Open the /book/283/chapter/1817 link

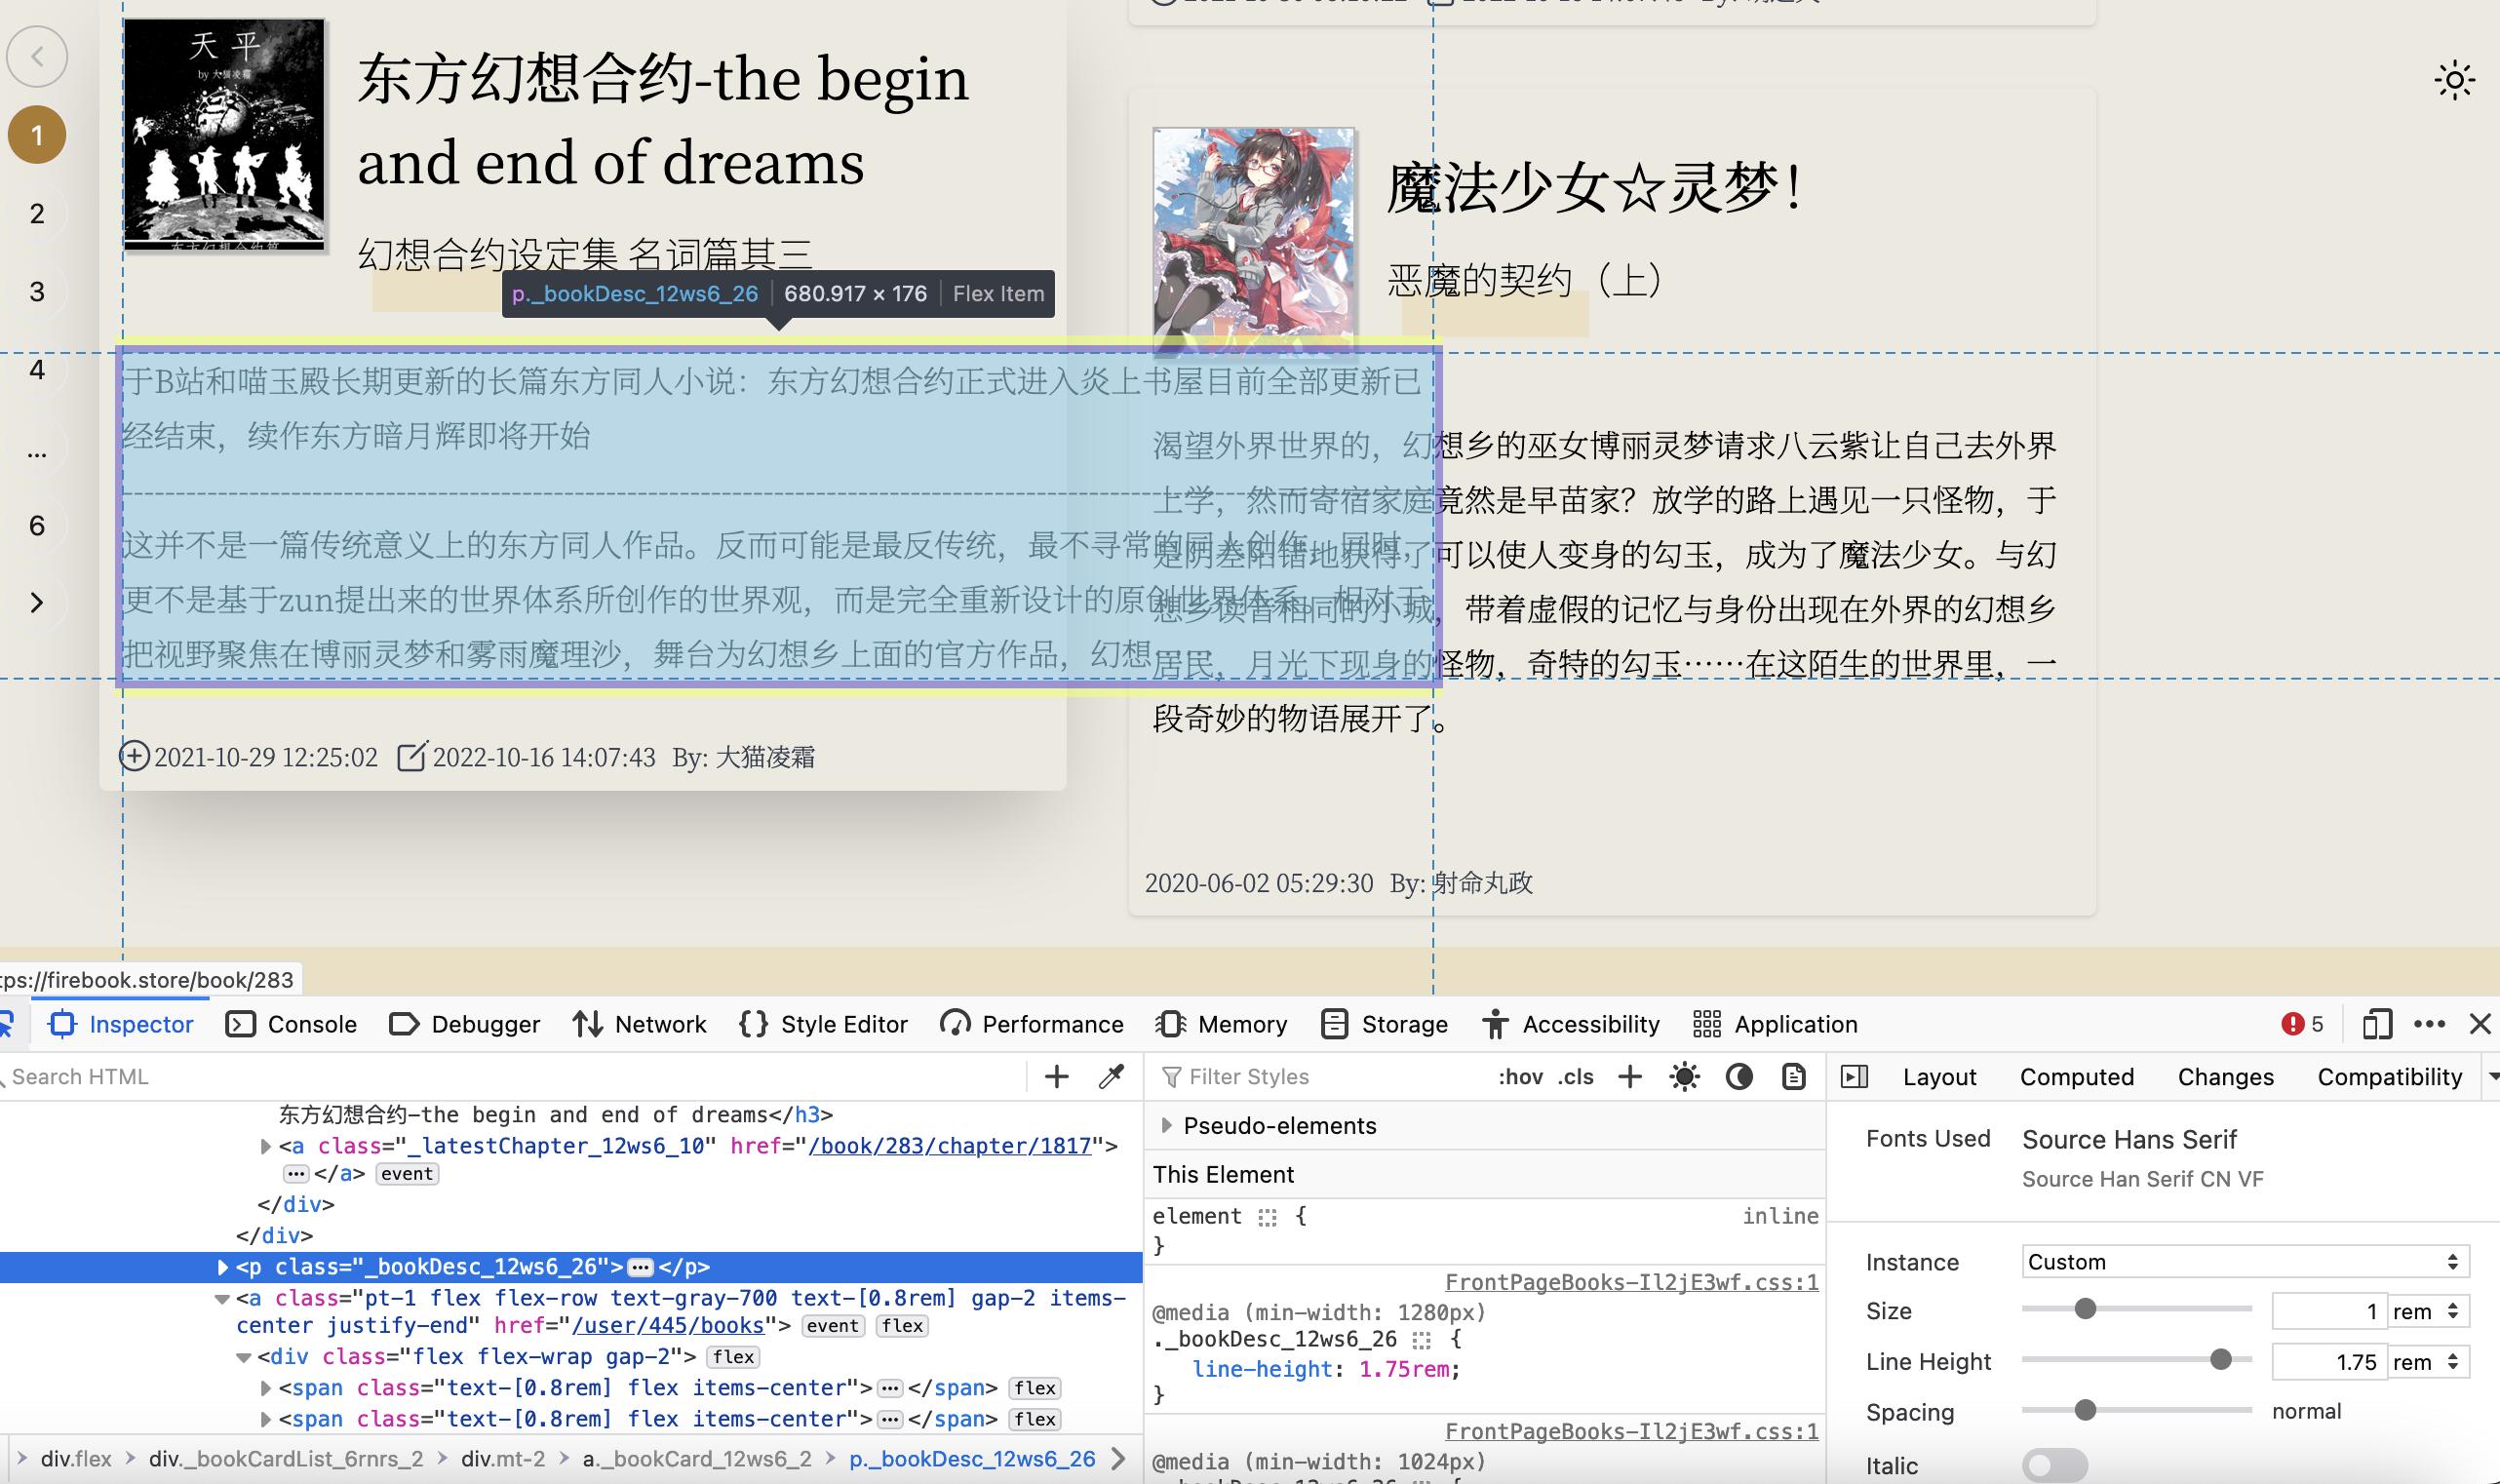[x=949, y=1146]
